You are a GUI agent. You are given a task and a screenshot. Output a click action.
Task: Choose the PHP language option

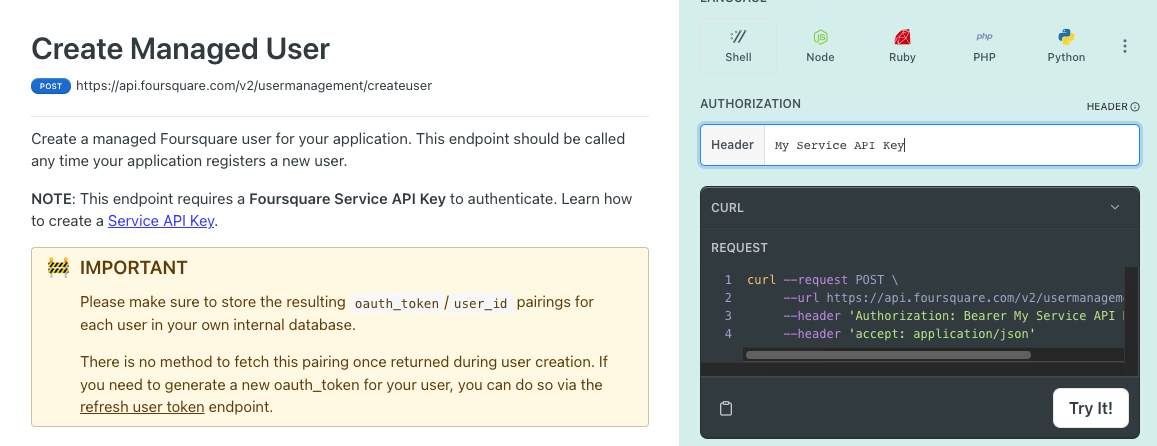(984, 46)
